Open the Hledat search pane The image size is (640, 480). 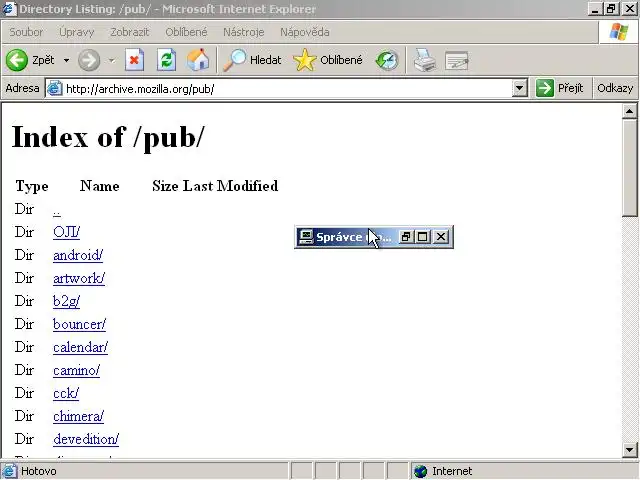point(252,60)
